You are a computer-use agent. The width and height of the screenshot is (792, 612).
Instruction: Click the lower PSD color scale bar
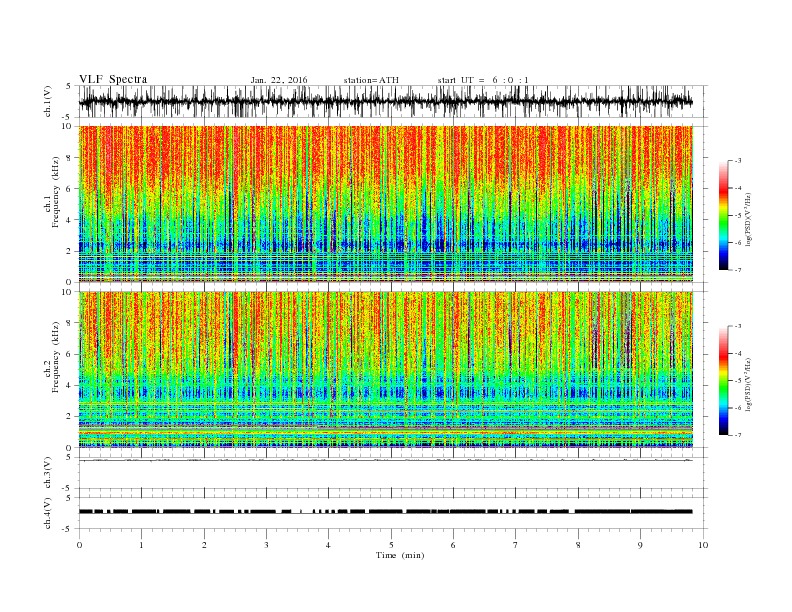tap(724, 381)
